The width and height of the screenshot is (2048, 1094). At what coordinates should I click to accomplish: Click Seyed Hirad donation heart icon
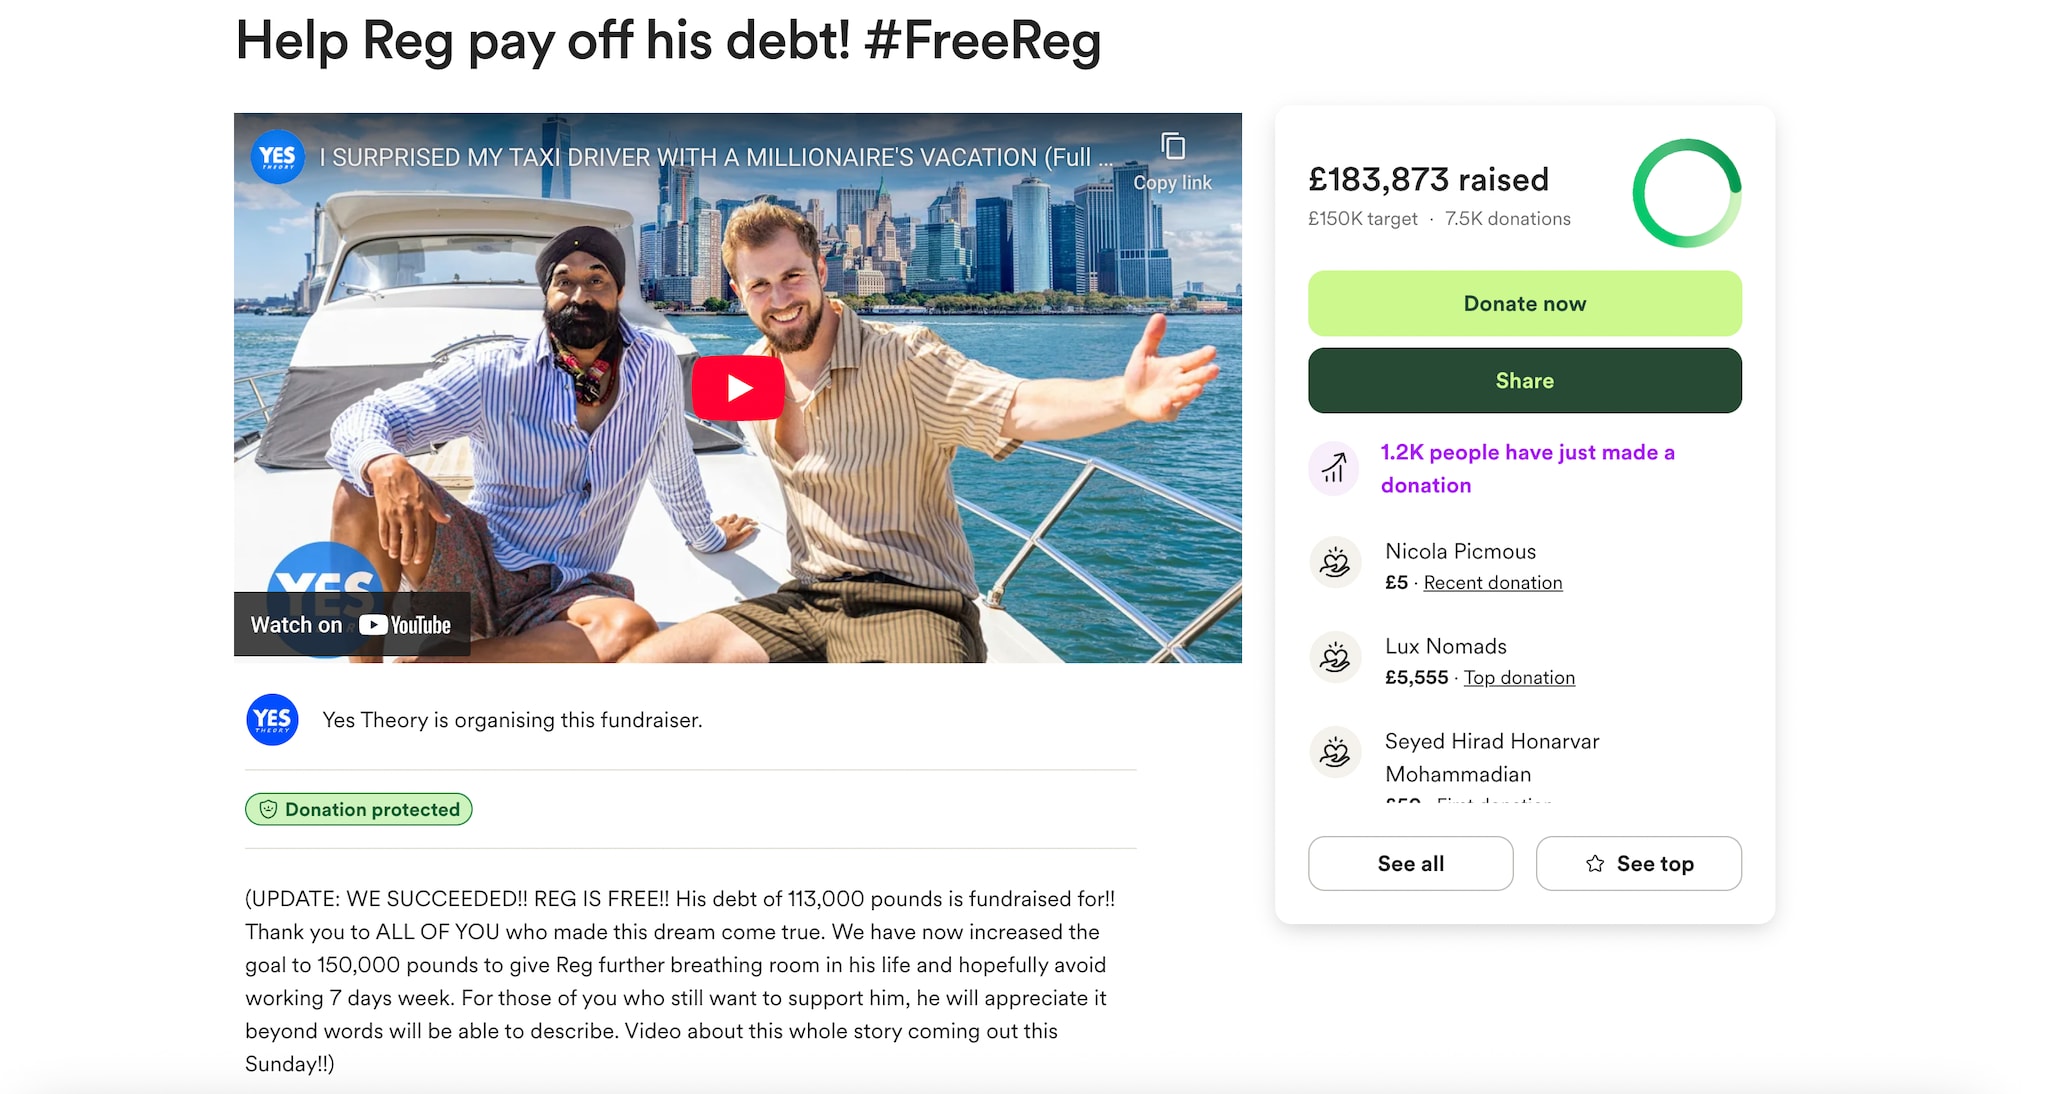pyautogui.click(x=1335, y=752)
